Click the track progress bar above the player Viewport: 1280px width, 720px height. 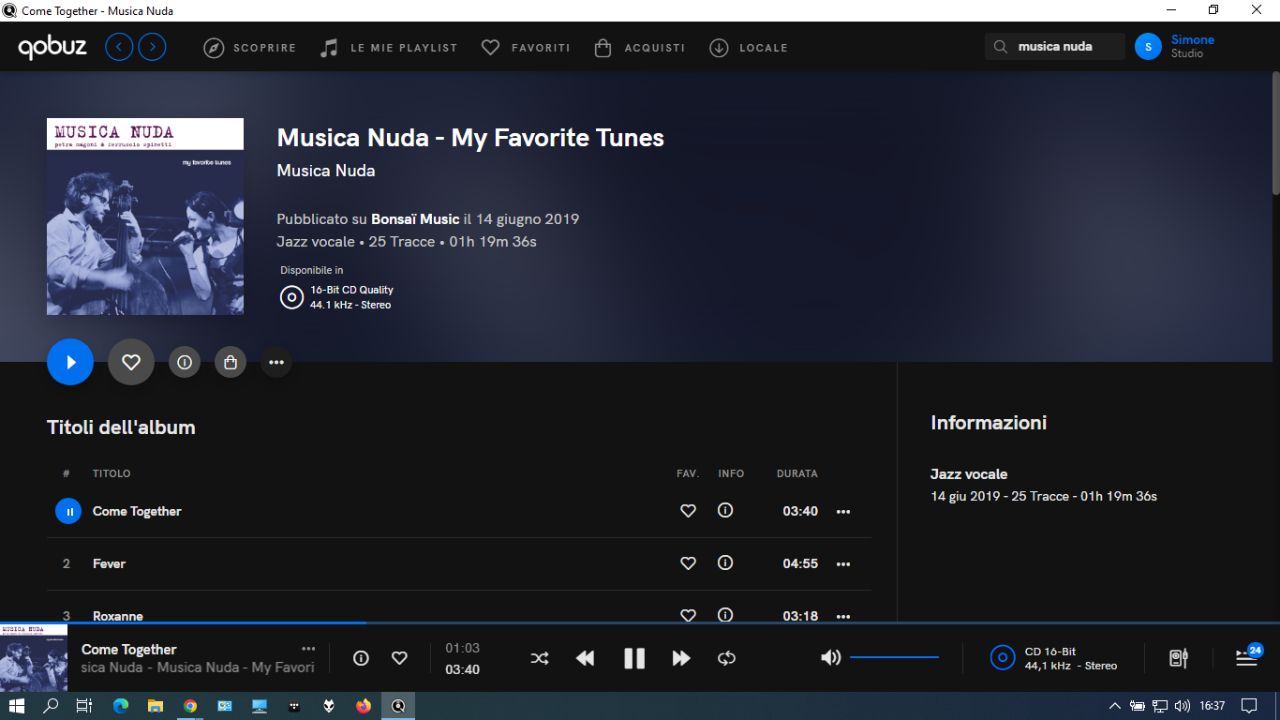[640, 623]
